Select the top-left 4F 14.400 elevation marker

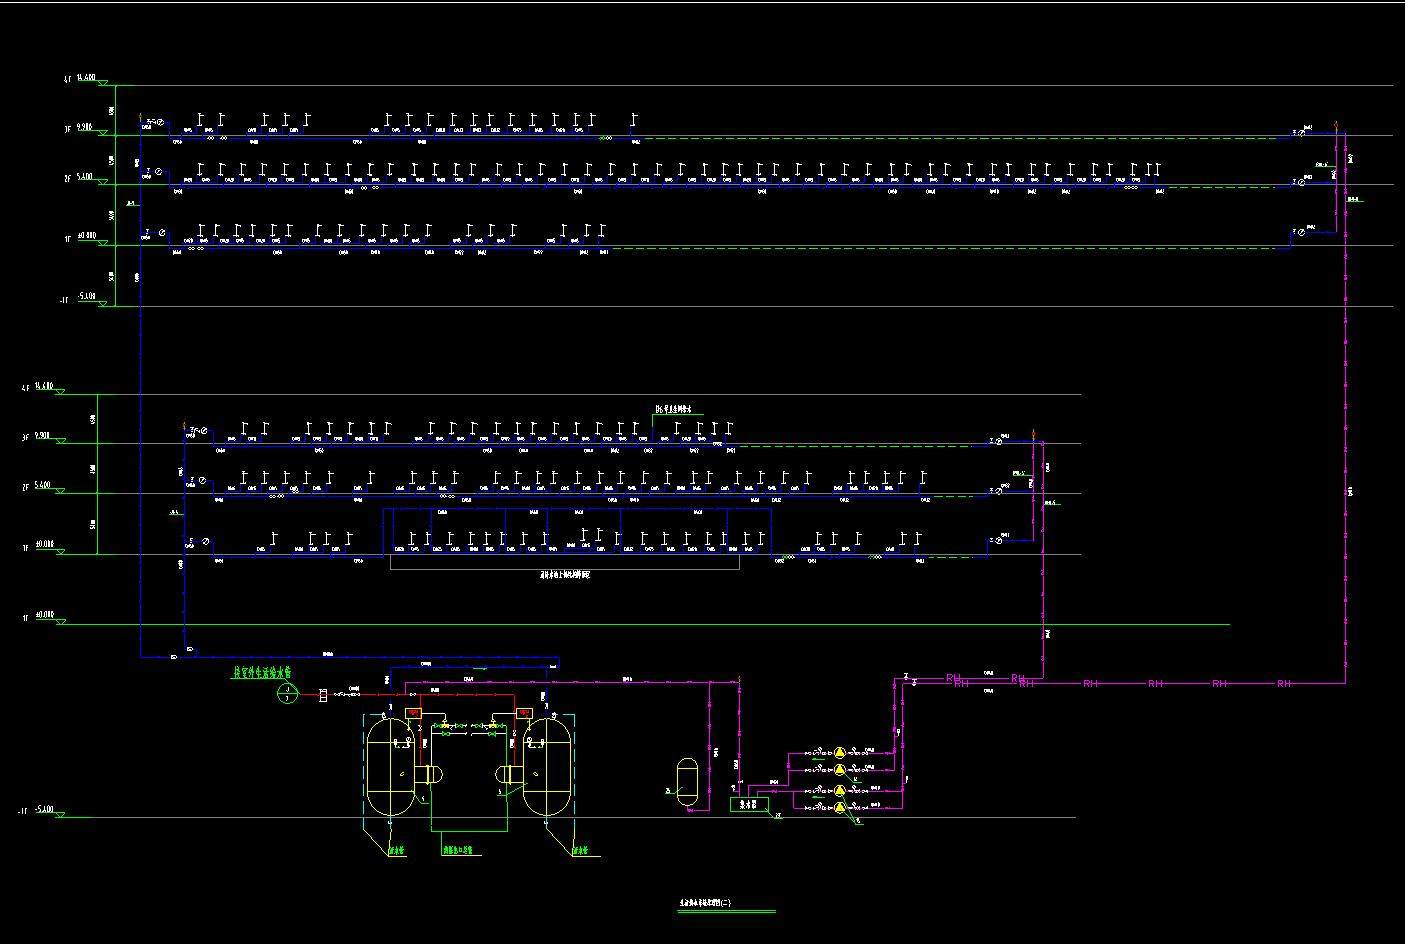coord(84,77)
